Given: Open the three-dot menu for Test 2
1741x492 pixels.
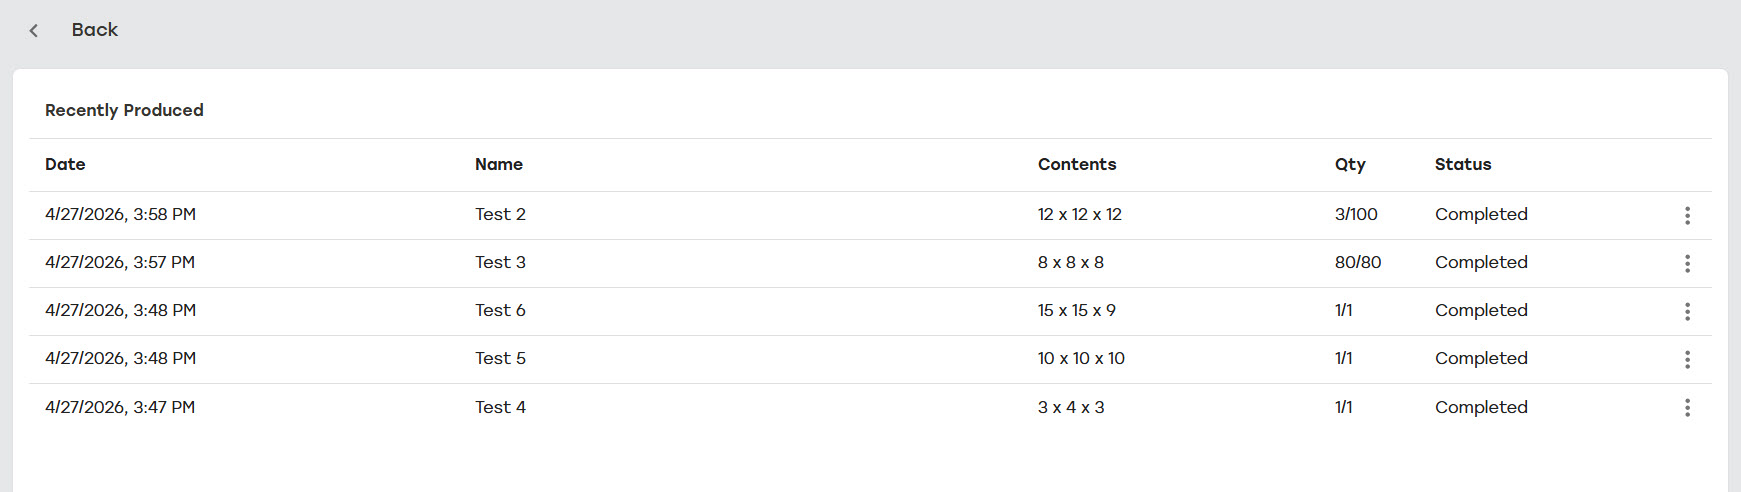Looking at the screenshot, I should [x=1687, y=215].
